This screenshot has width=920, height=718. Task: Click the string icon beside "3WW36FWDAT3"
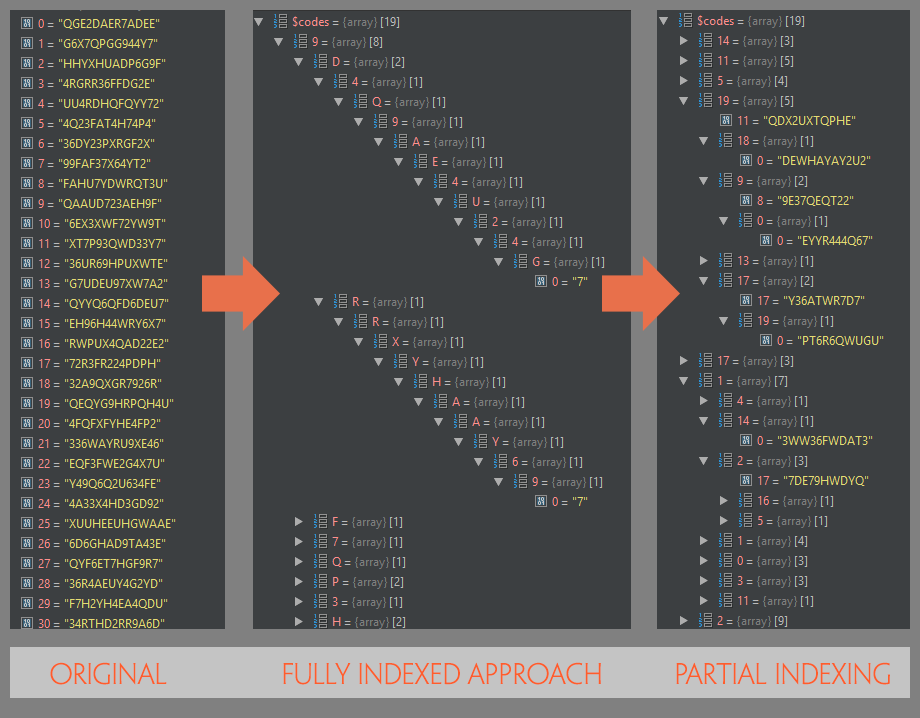746,441
